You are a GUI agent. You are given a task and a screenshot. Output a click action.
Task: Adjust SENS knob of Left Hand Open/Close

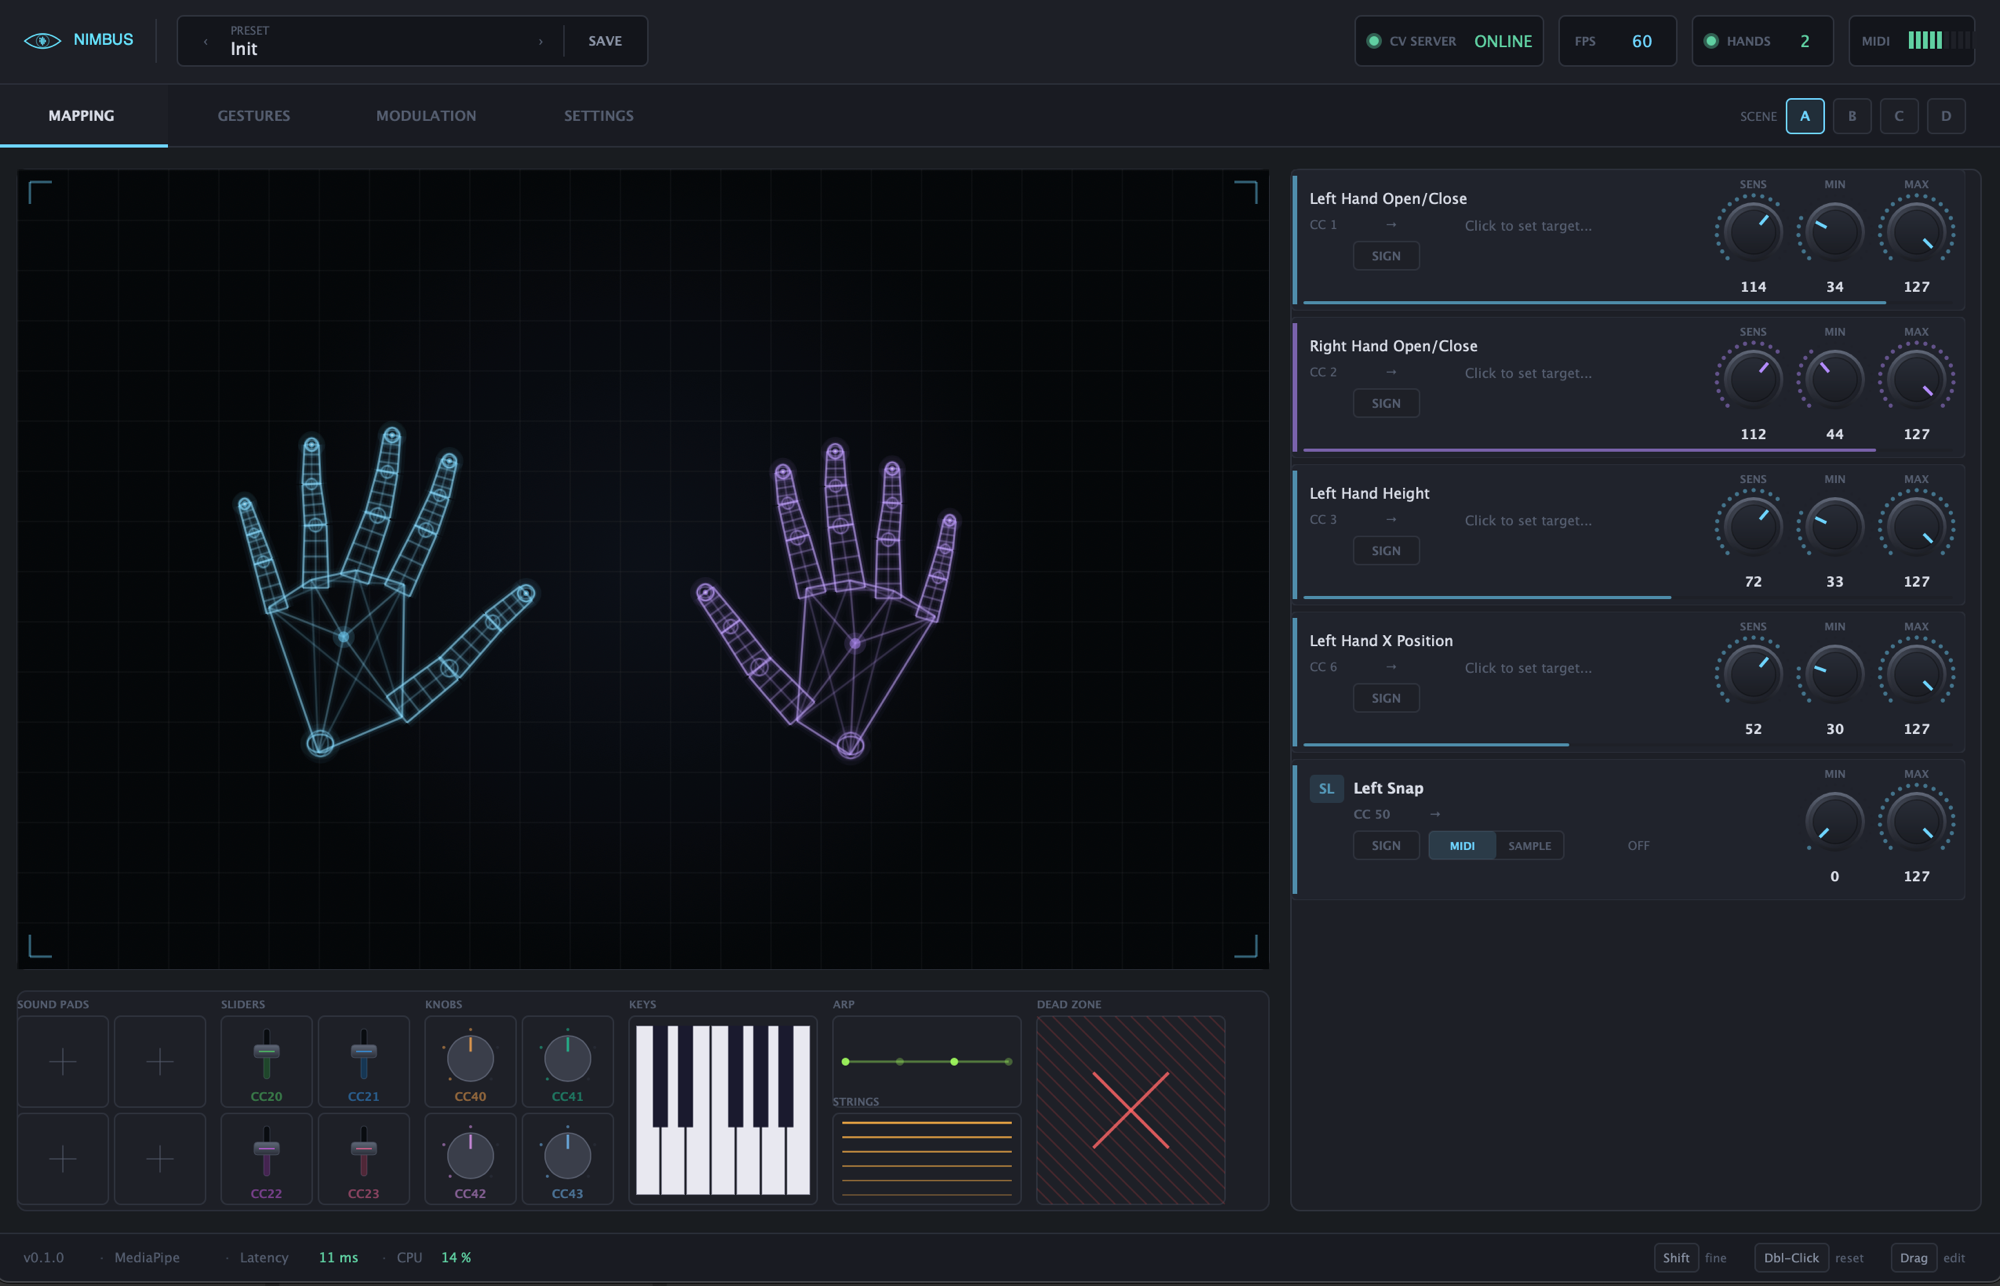click(x=1753, y=232)
